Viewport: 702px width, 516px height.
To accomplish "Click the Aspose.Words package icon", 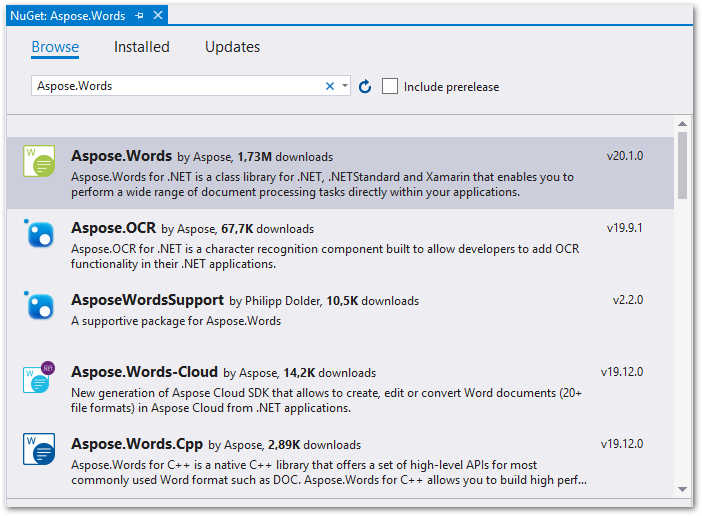I will click(x=40, y=162).
